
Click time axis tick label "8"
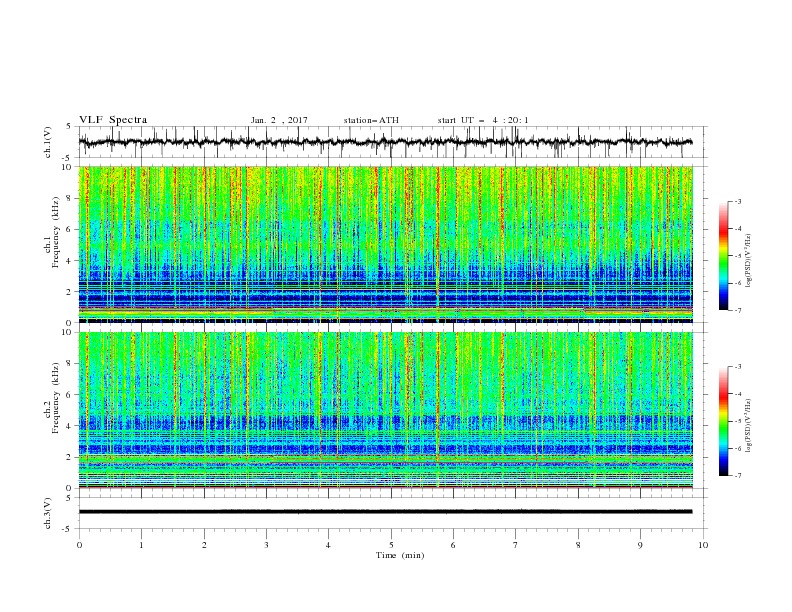pyautogui.click(x=578, y=545)
